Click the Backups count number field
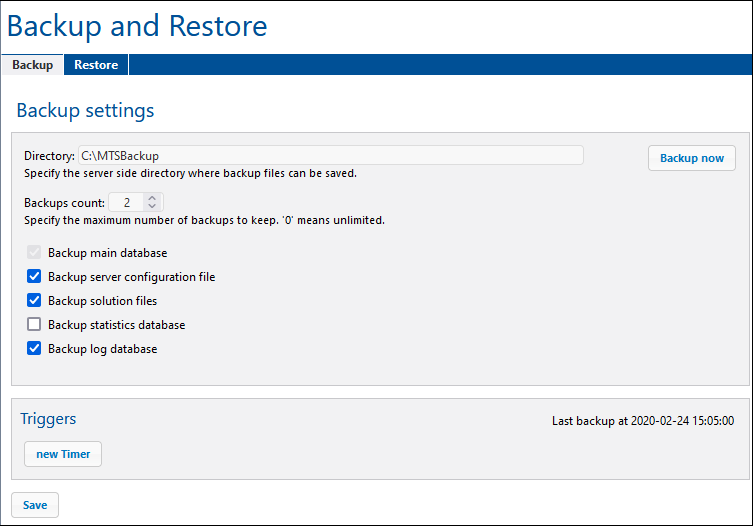The image size is (753, 526). click(127, 202)
